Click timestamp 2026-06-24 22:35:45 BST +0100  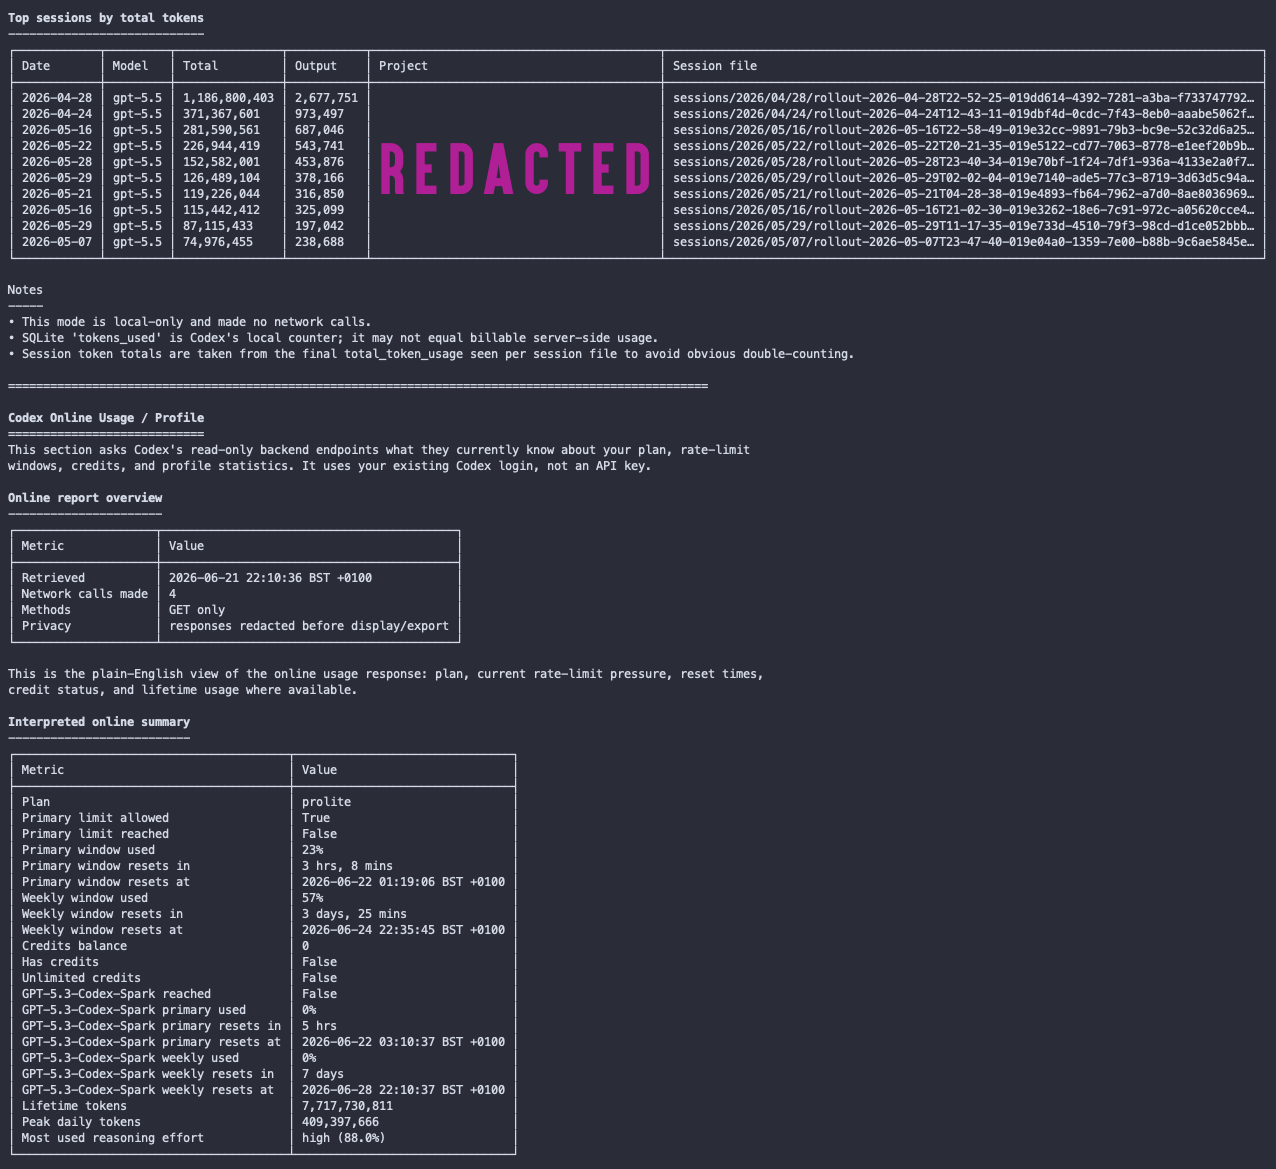click(x=404, y=930)
